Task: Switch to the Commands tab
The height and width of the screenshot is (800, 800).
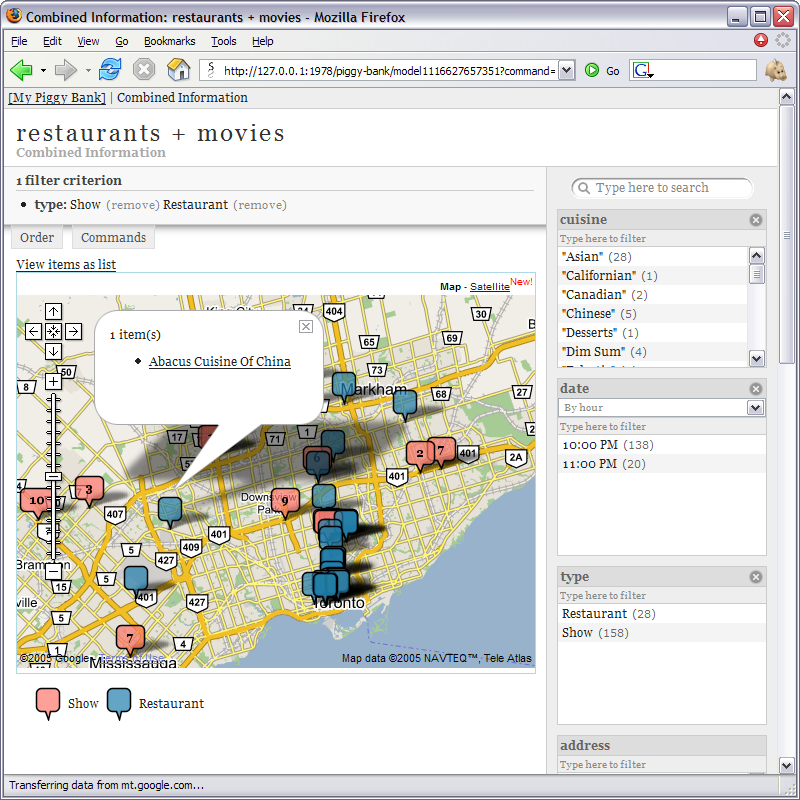Action: (113, 238)
